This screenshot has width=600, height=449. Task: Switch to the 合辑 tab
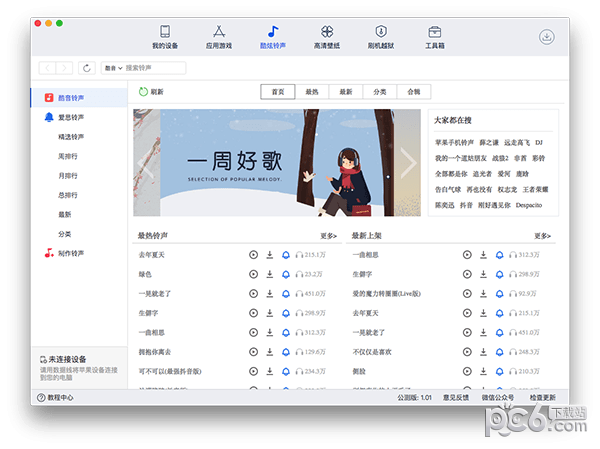pos(414,92)
